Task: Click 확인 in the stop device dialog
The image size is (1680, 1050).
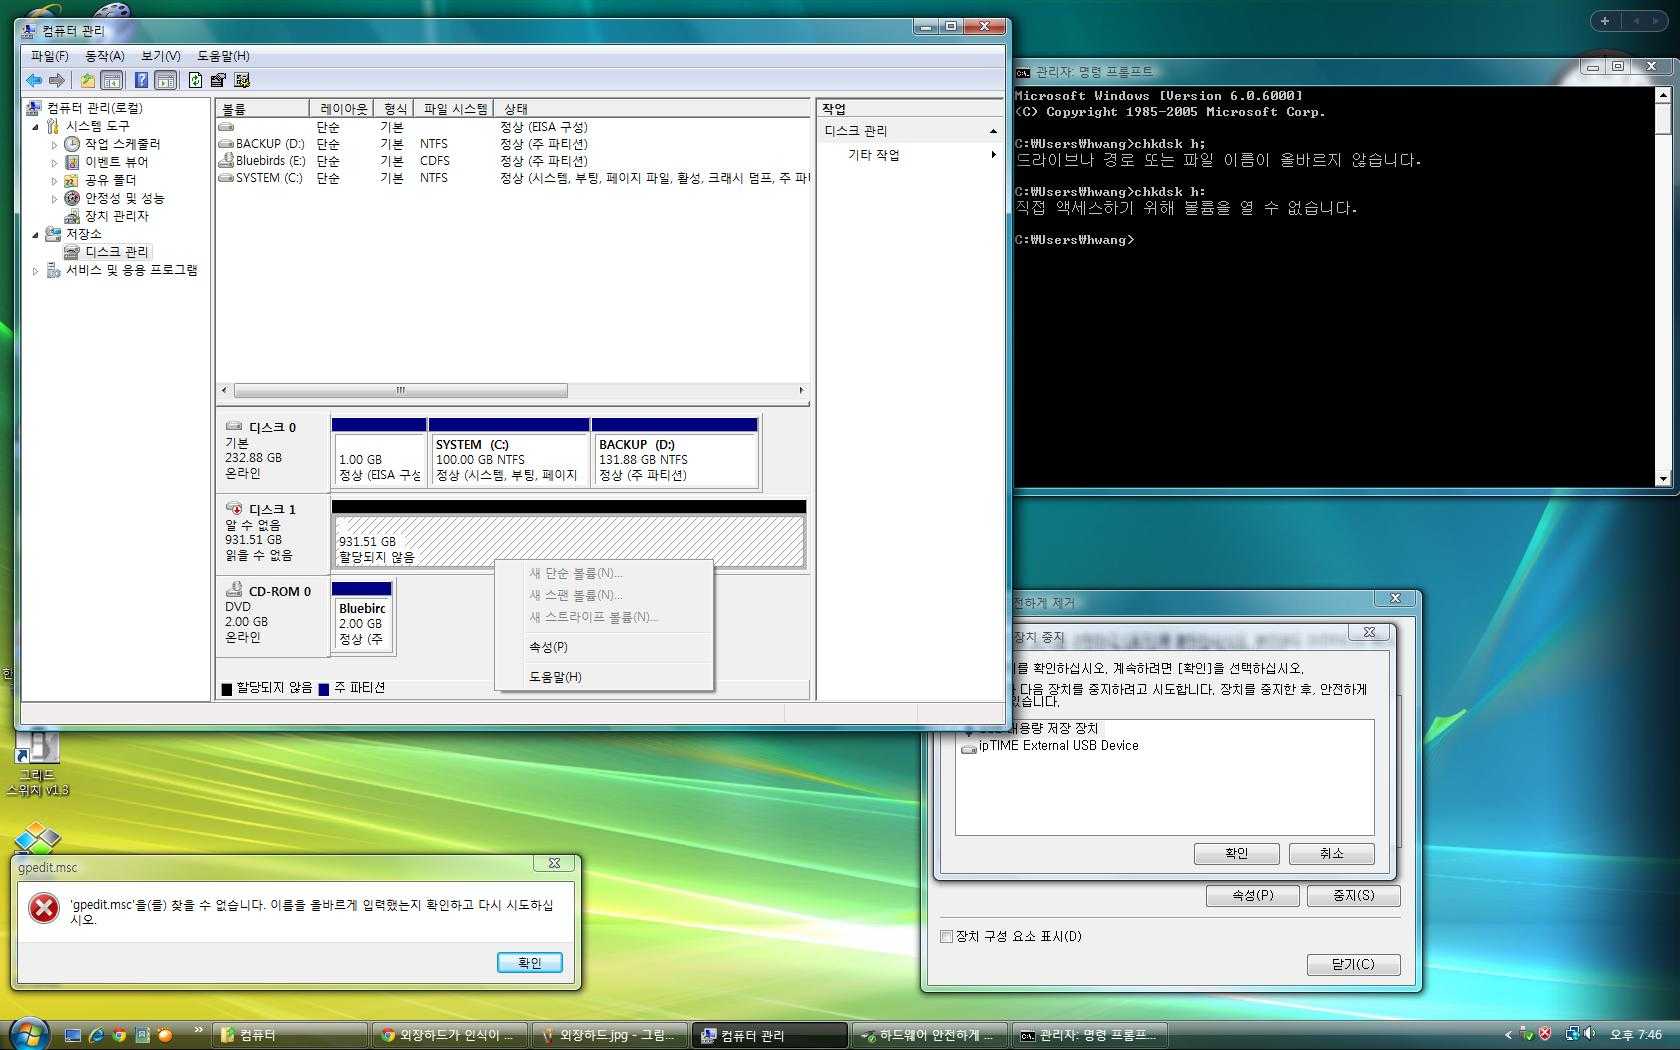Action: coord(1237,854)
